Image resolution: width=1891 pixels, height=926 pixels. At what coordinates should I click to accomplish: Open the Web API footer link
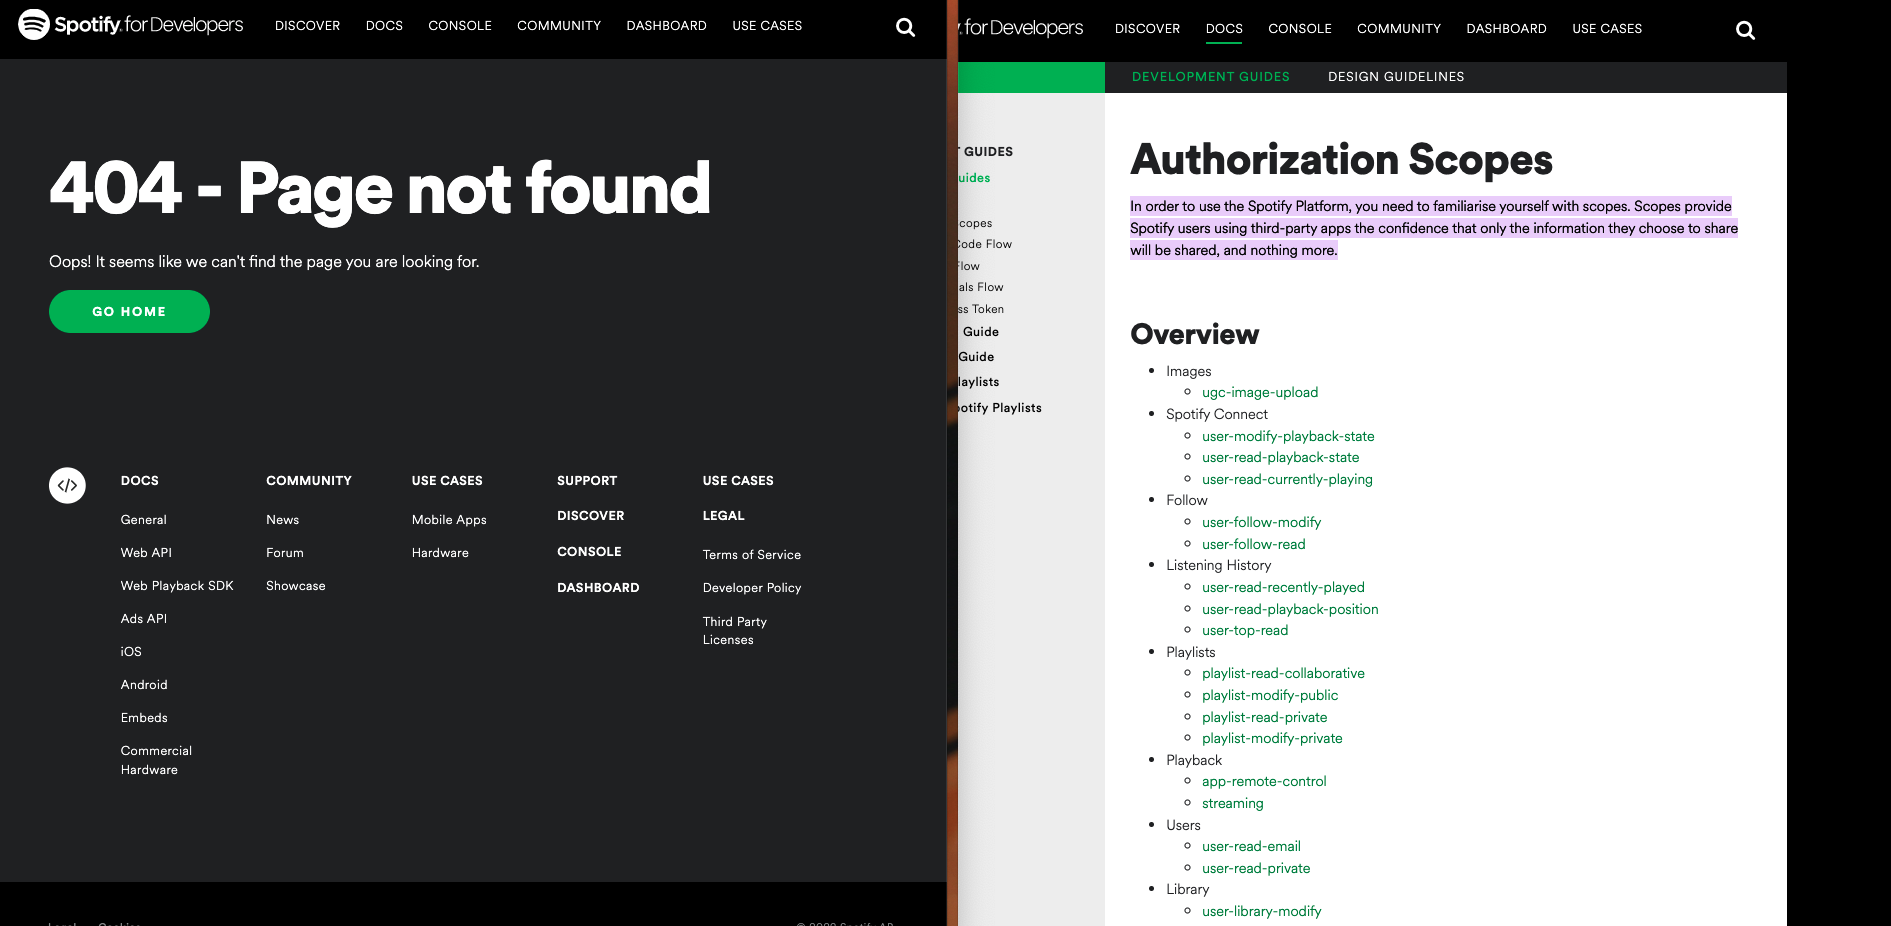click(x=146, y=553)
